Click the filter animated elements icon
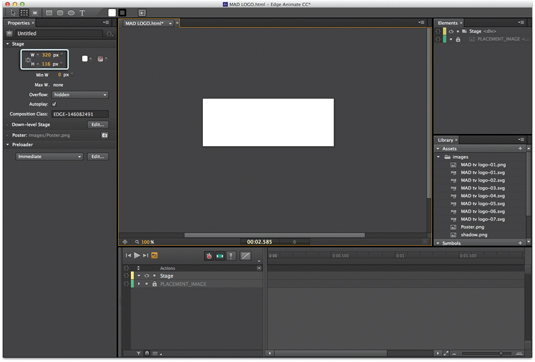 coord(139,353)
